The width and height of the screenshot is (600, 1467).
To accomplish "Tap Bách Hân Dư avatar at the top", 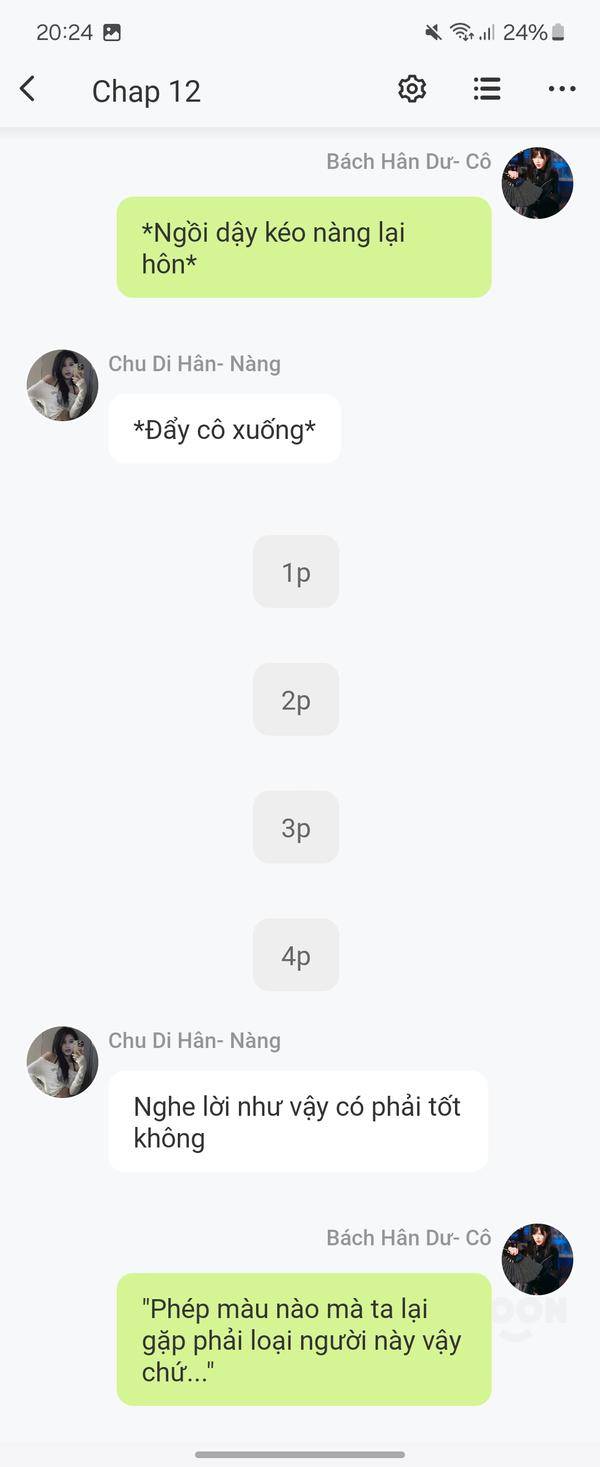I will [x=537, y=183].
